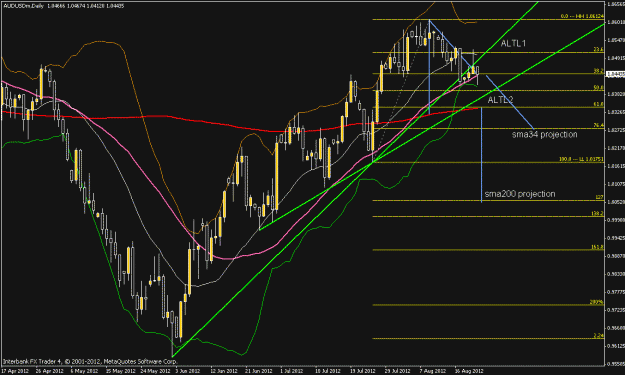
Task: Click the sma34 projection label
Action: coord(544,134)
